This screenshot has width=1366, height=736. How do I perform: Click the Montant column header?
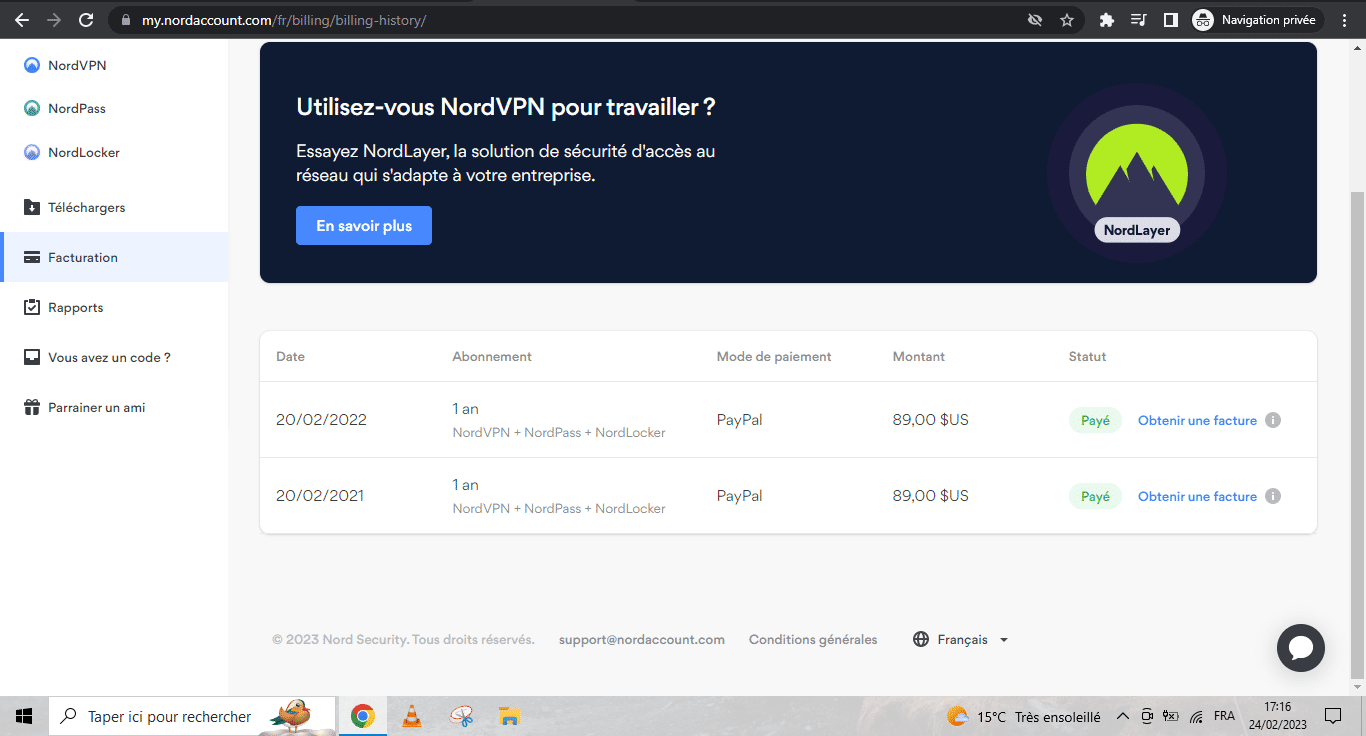pos(919,357)
